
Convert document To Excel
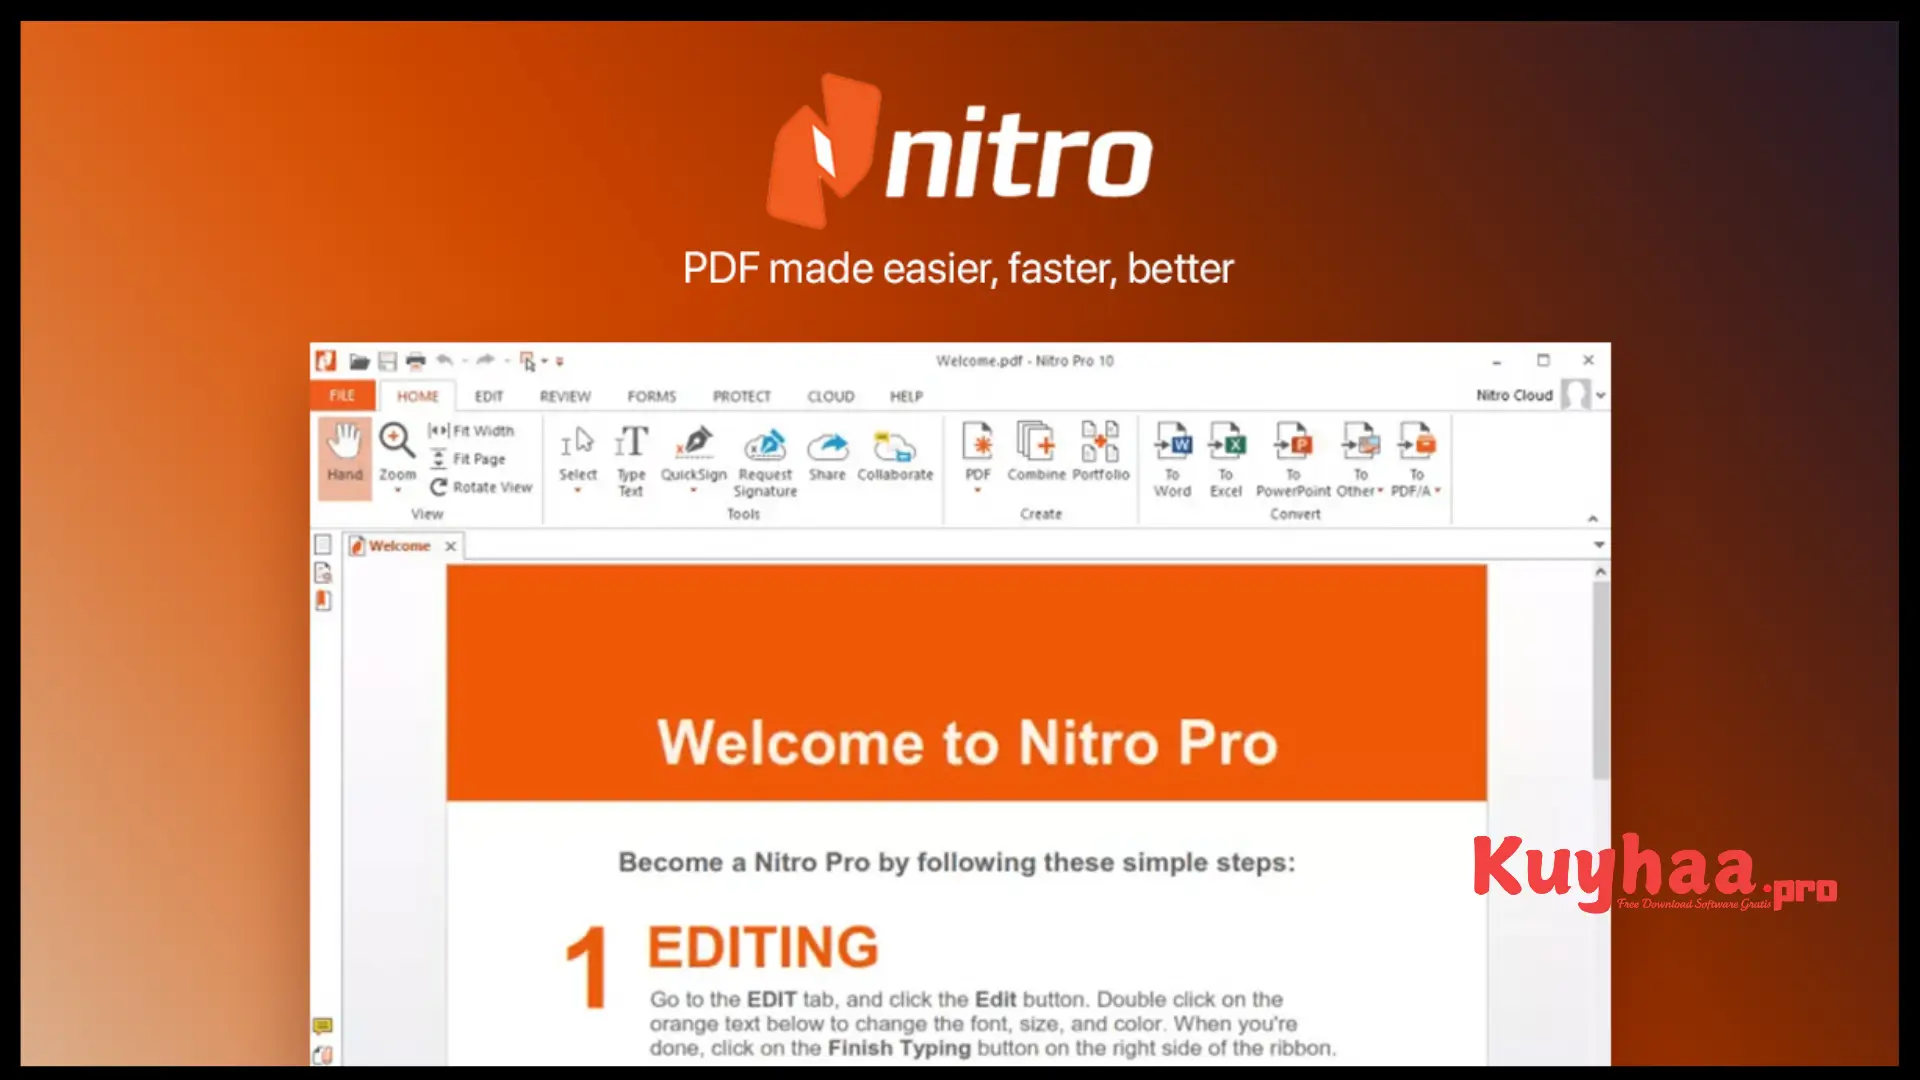click(1226, 460)
